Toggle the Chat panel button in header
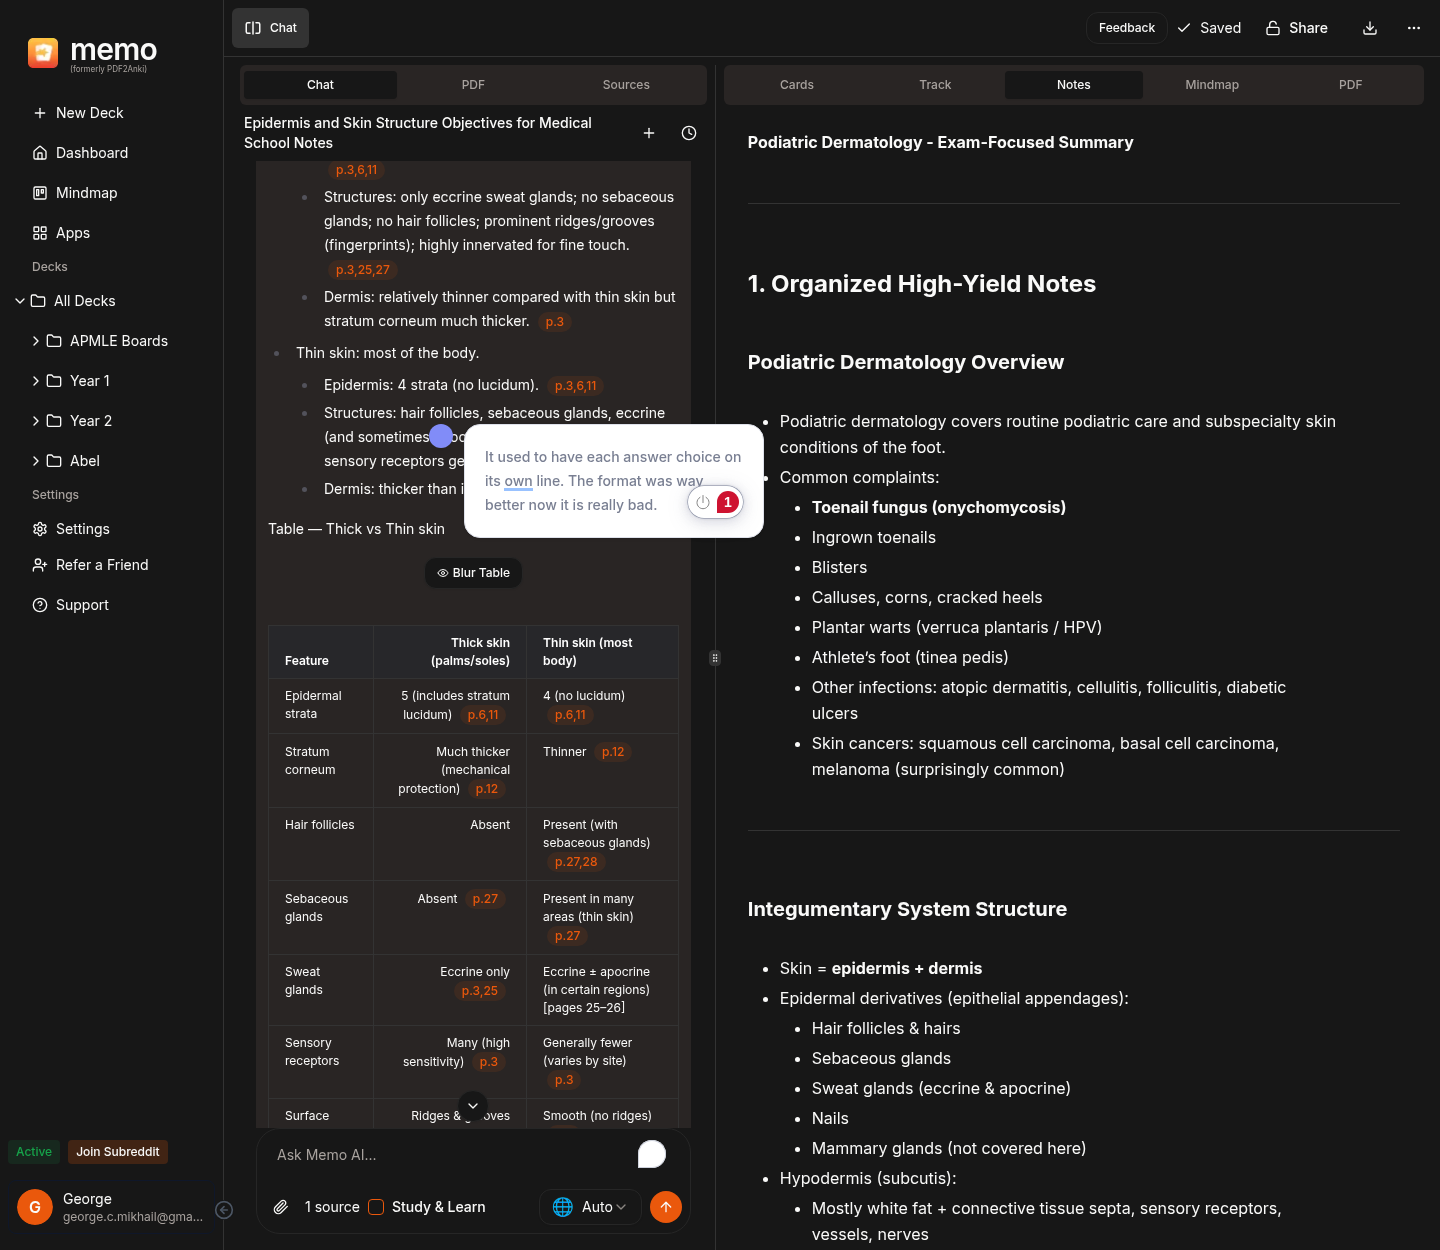This screenshot has width=1440, height=1250. pyautogui.click(x=271, y=28)
